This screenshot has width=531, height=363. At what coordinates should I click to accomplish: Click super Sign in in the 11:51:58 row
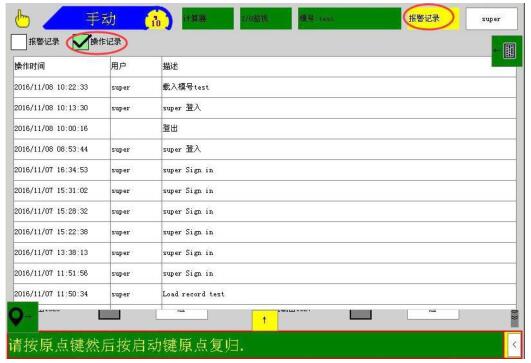(x=339, y=273)
